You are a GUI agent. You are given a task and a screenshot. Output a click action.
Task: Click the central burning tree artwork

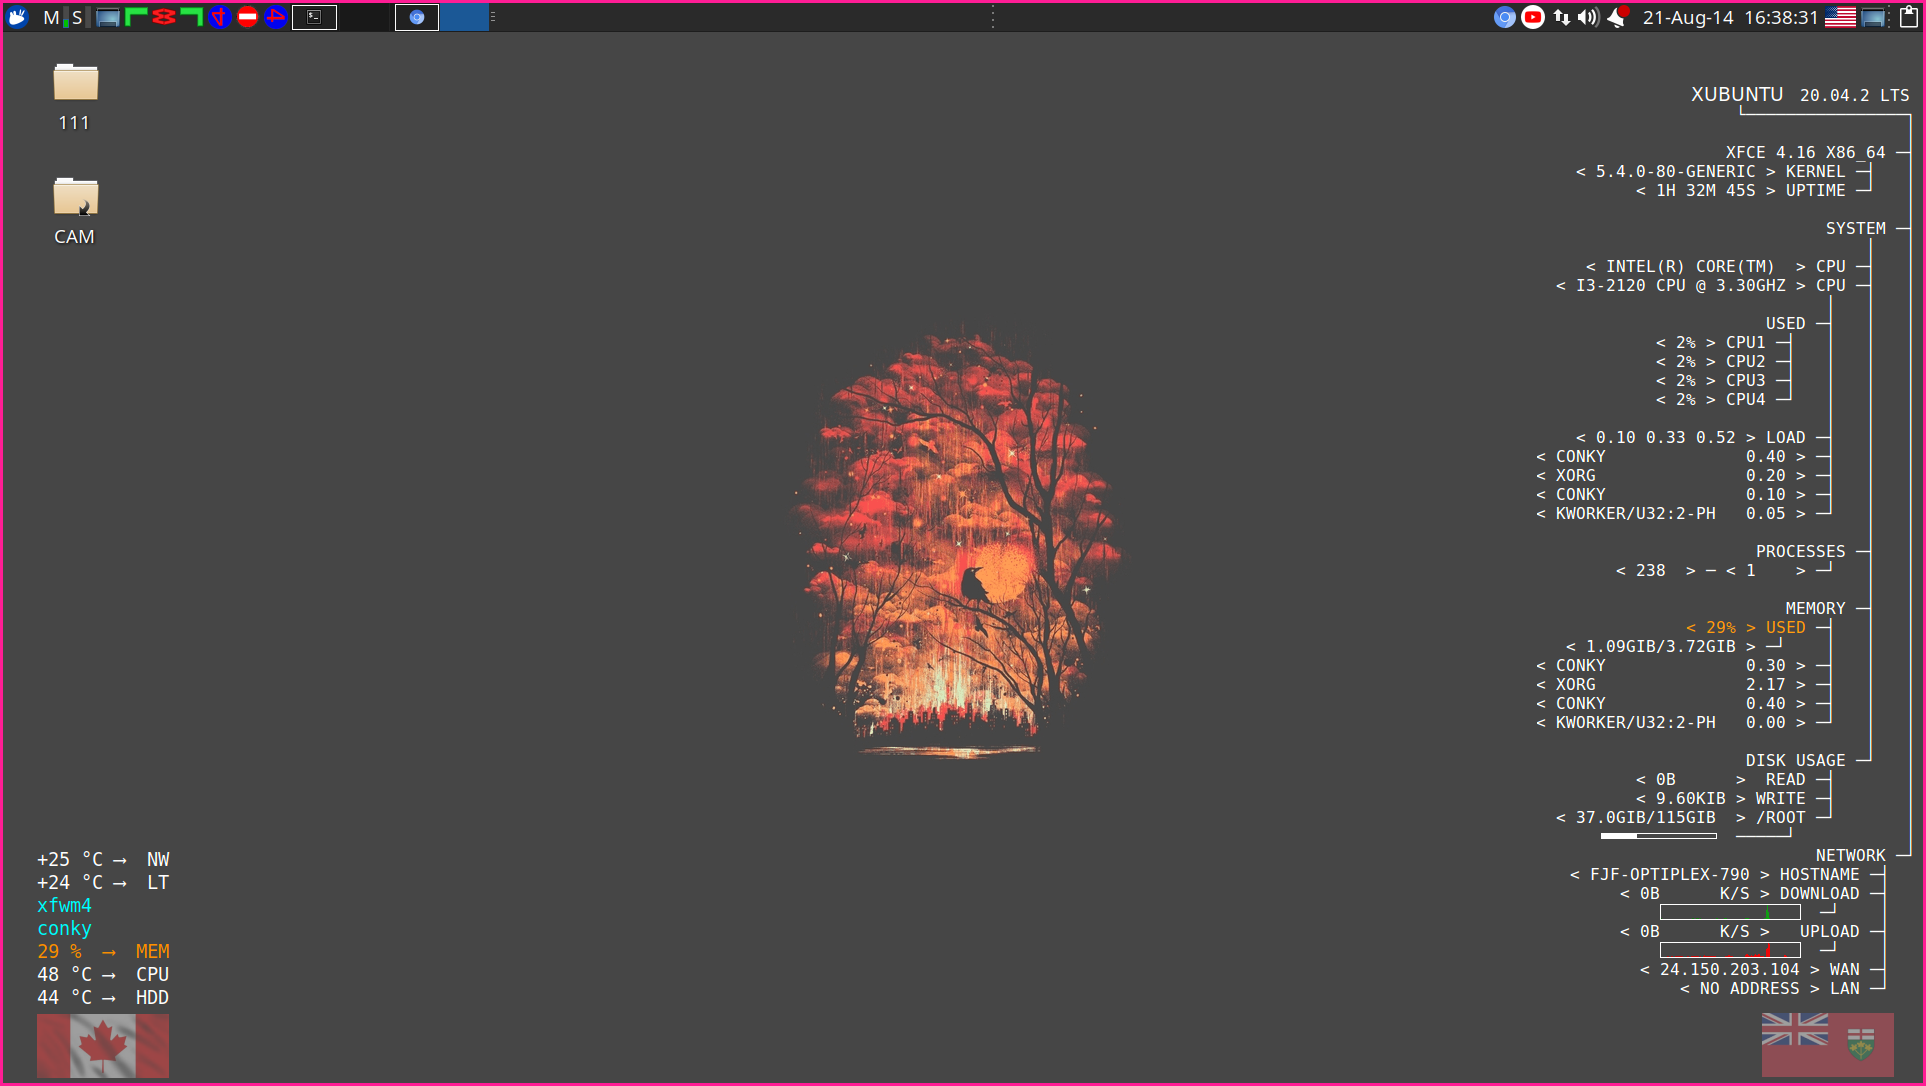957,543
